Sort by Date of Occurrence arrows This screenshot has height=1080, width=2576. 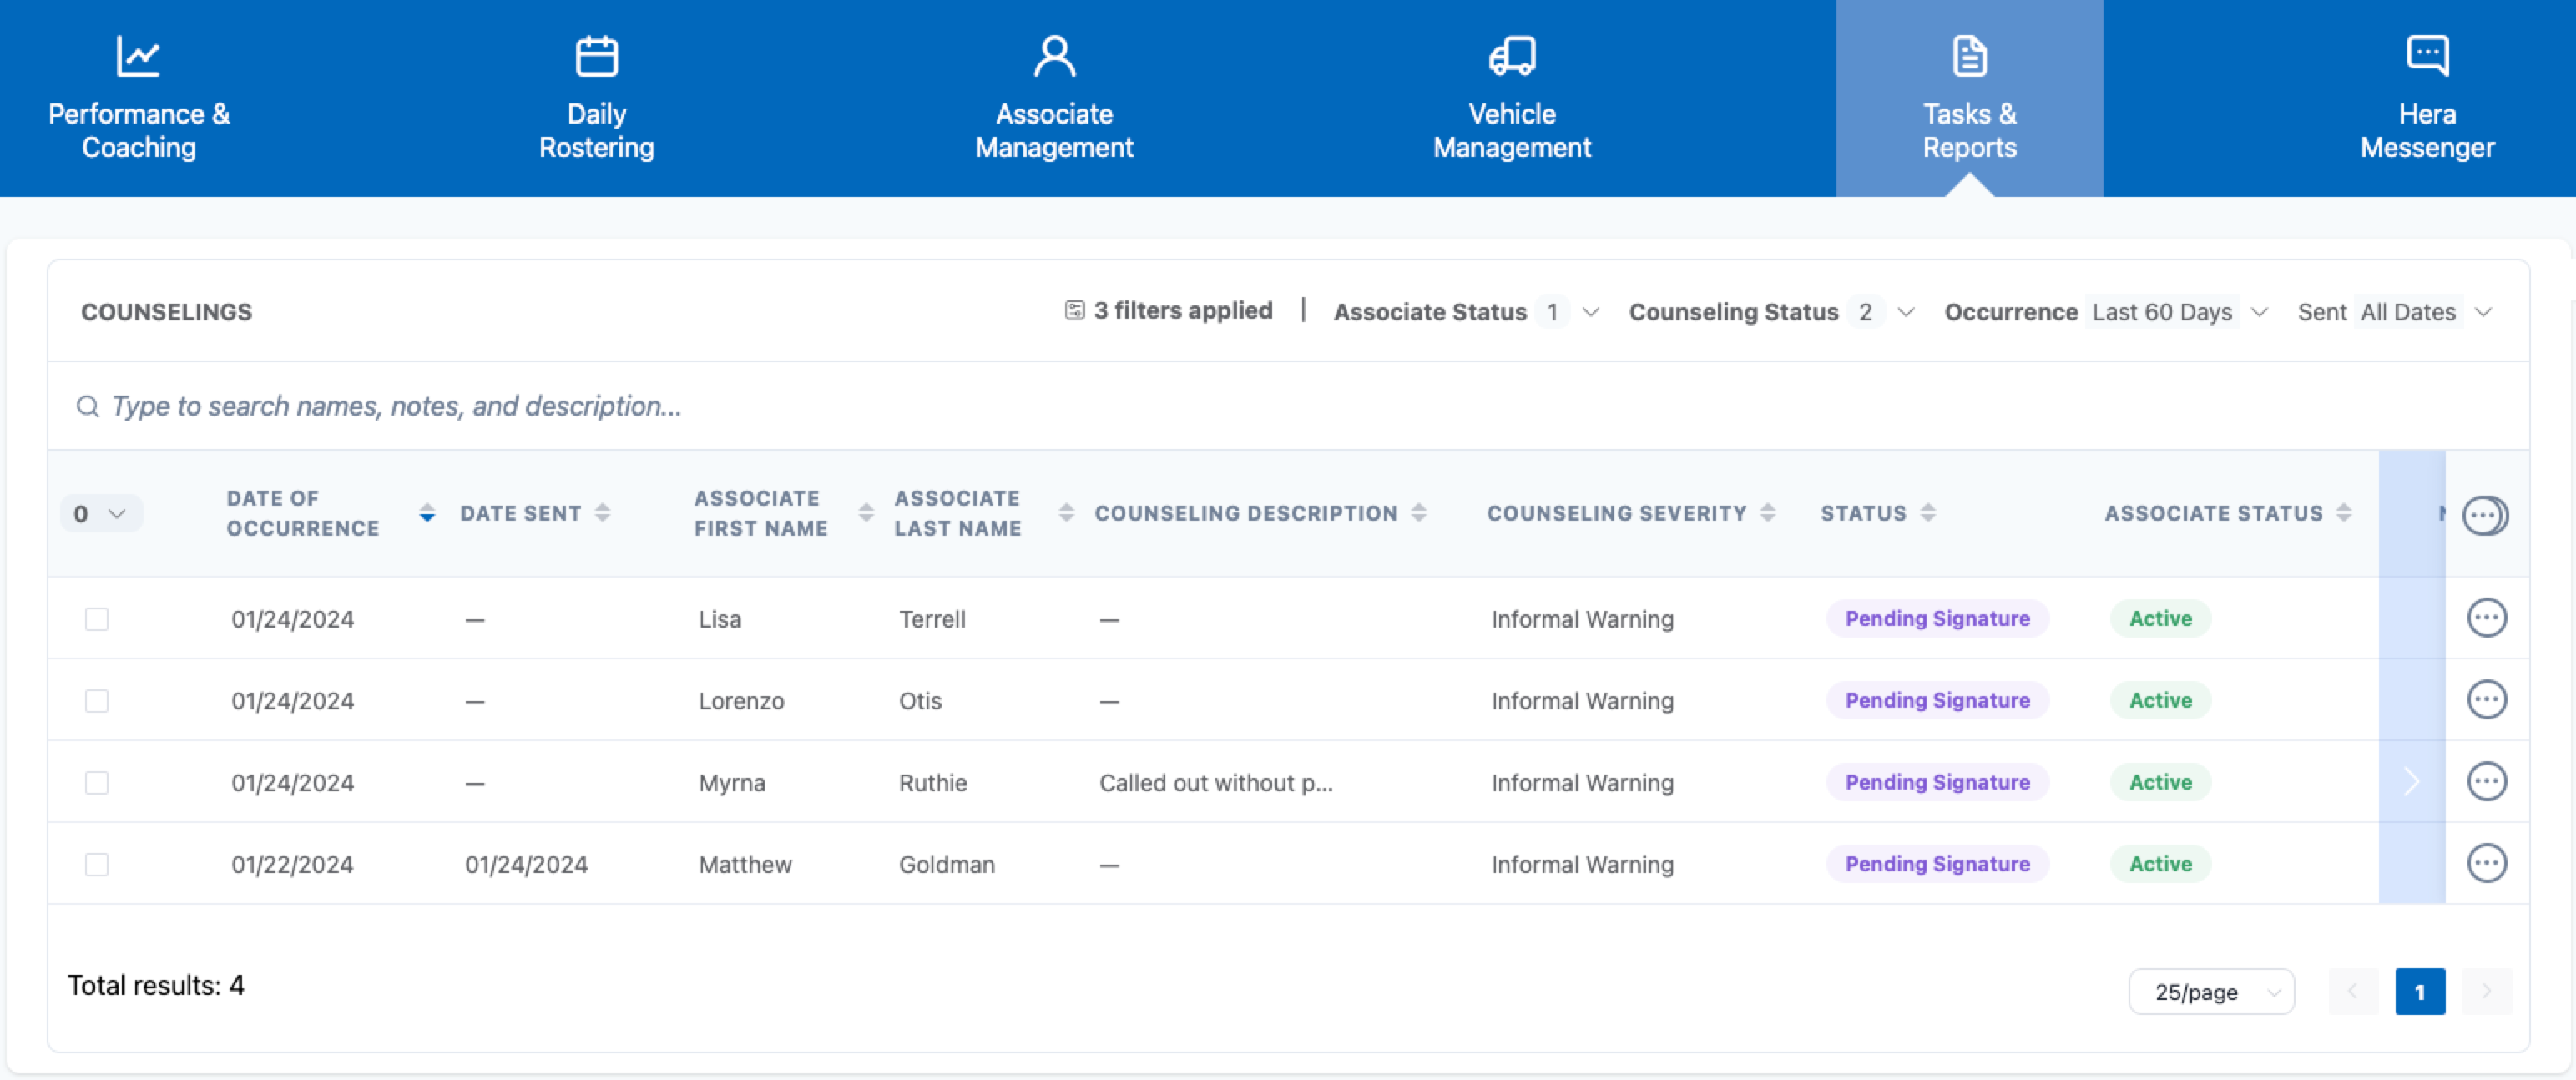pos(427,513)
